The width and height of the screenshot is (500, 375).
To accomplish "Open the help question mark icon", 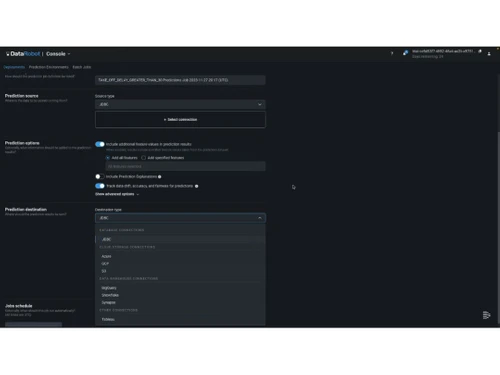I will (392, 53).
